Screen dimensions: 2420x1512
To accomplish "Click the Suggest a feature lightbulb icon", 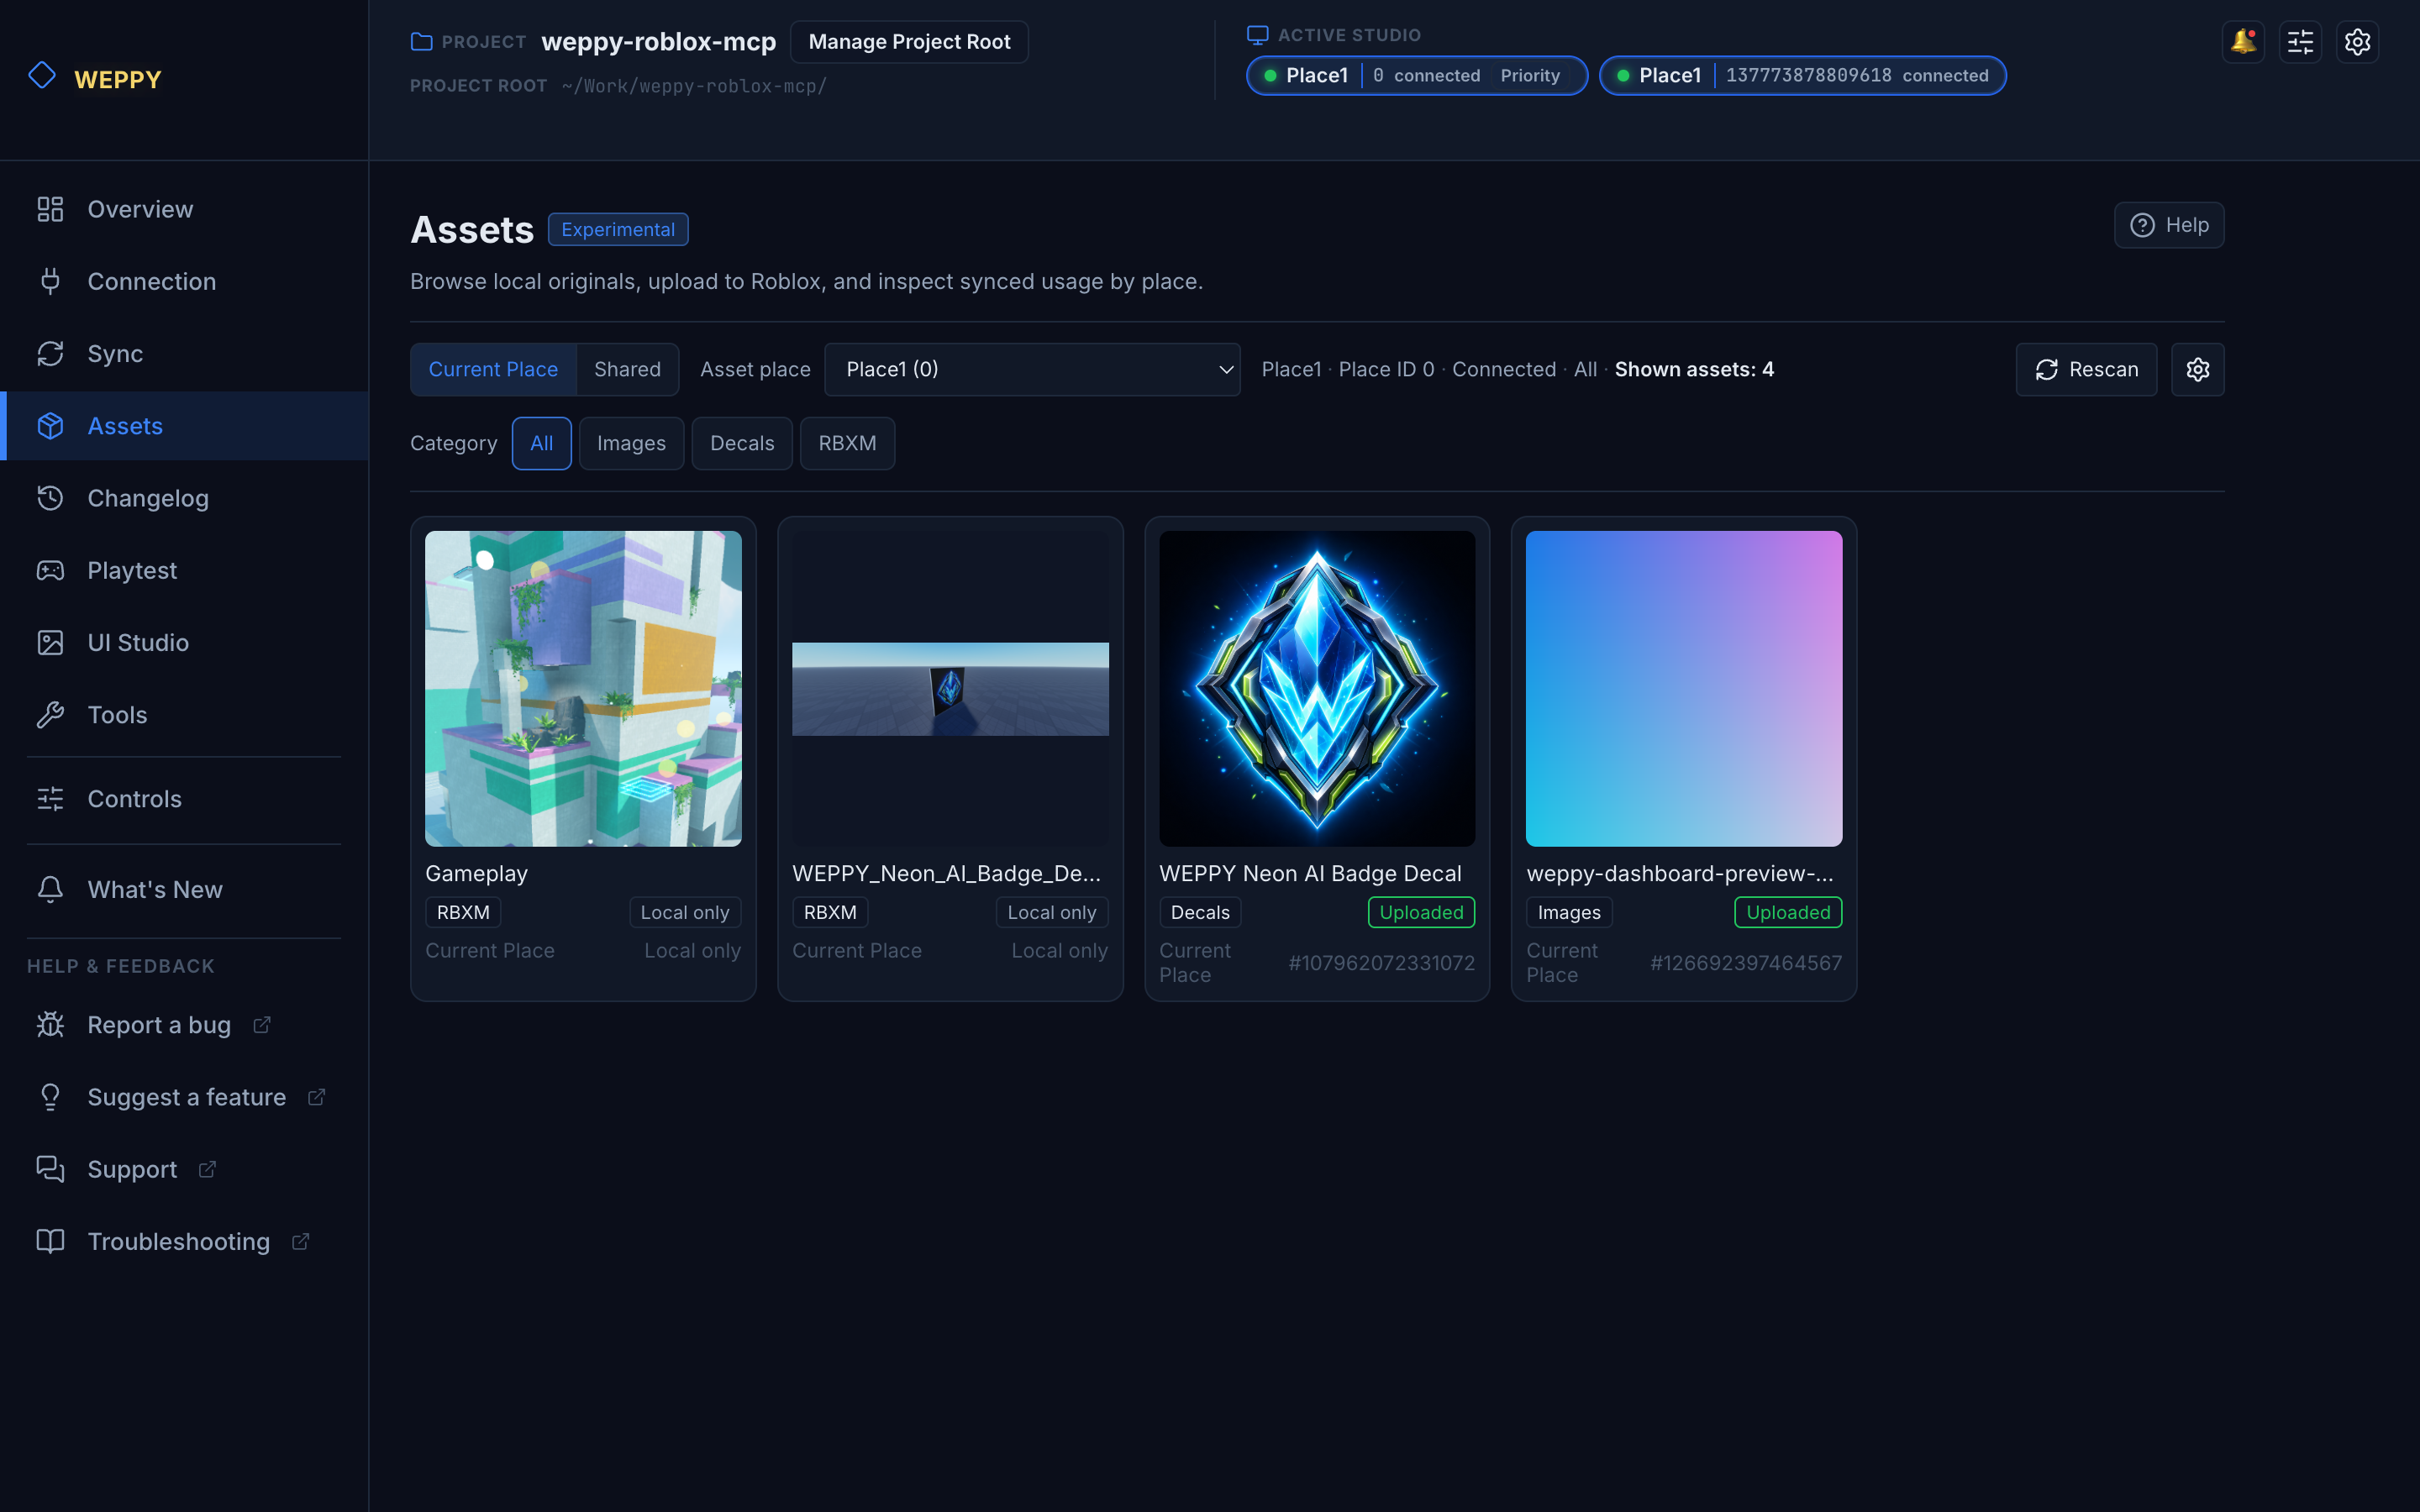I will [x=50, y=1097].
